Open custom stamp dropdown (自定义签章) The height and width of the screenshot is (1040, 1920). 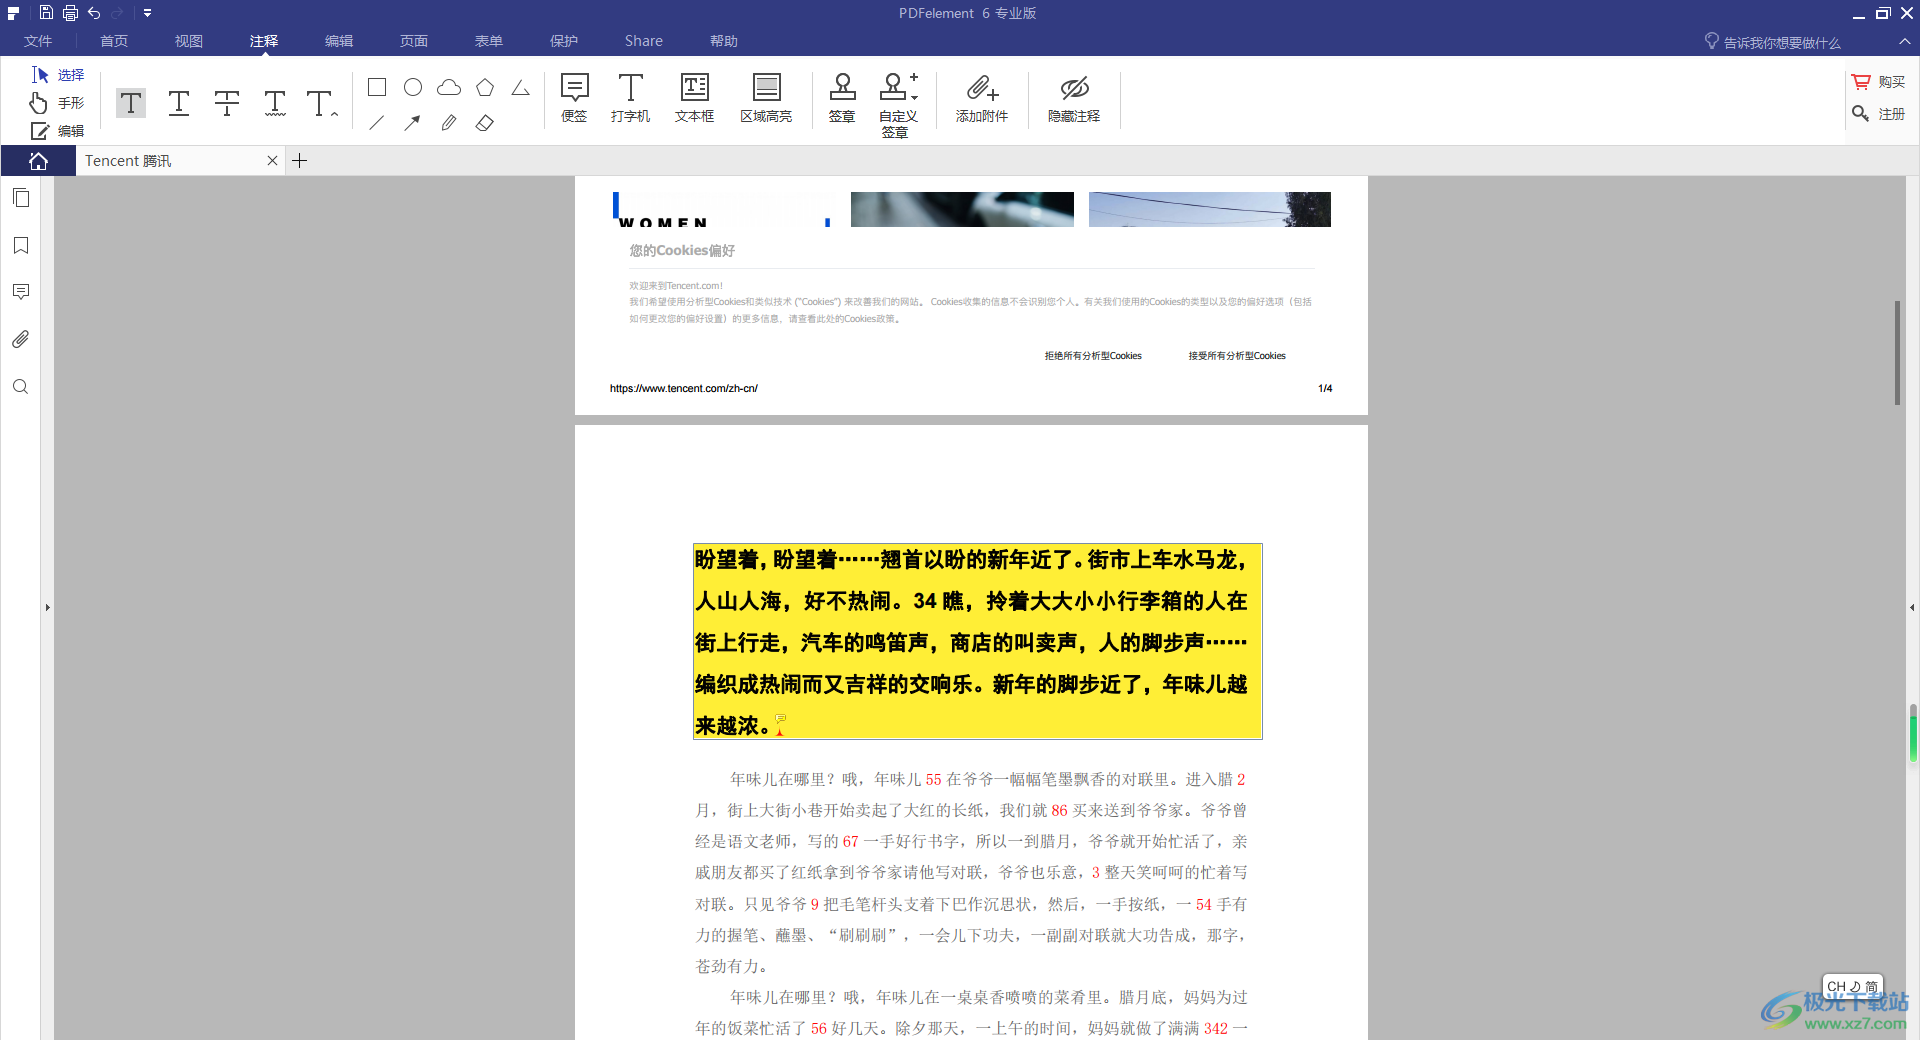tap(897, 105)
